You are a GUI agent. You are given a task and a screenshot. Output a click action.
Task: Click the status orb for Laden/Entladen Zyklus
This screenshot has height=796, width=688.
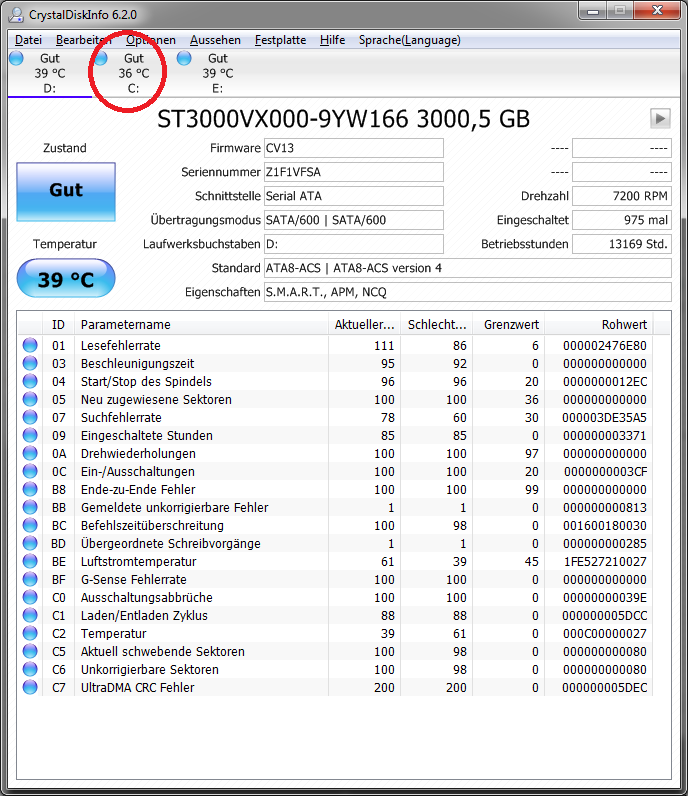30,615
